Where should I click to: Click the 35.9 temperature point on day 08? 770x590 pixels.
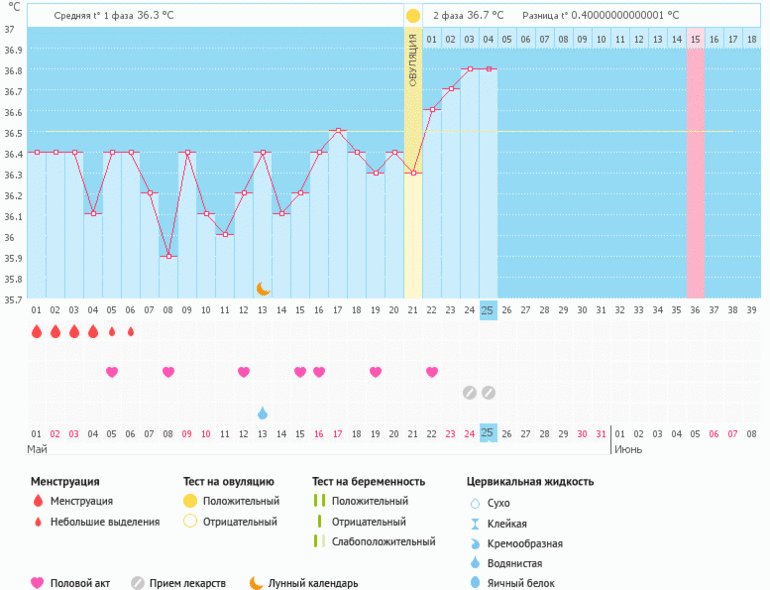168,257
